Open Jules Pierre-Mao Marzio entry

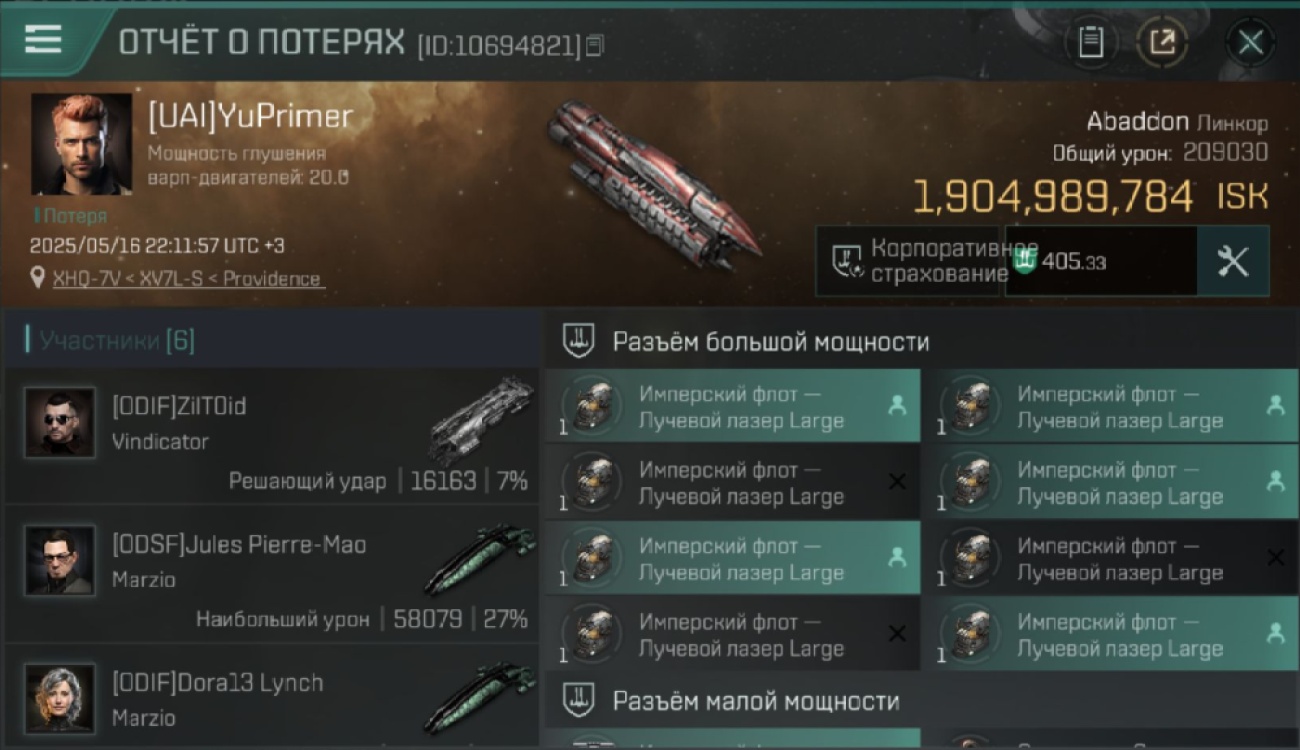[x=272, y=574]
